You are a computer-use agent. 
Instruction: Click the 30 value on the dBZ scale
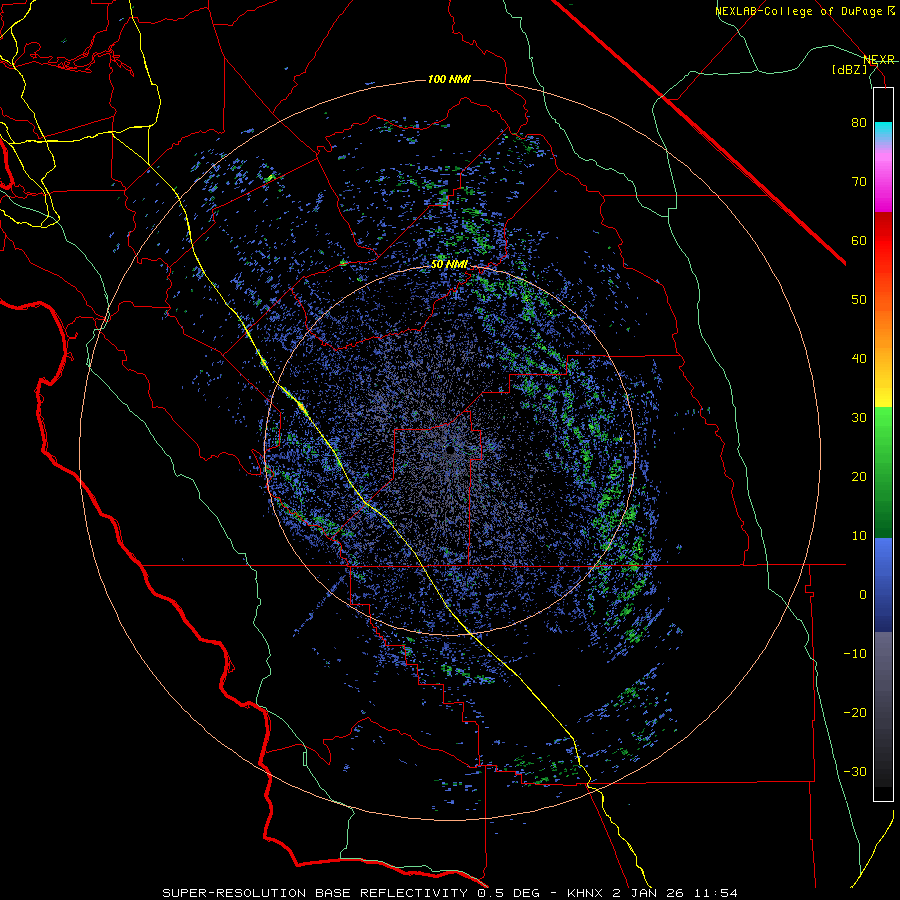[x=859, y=417]
